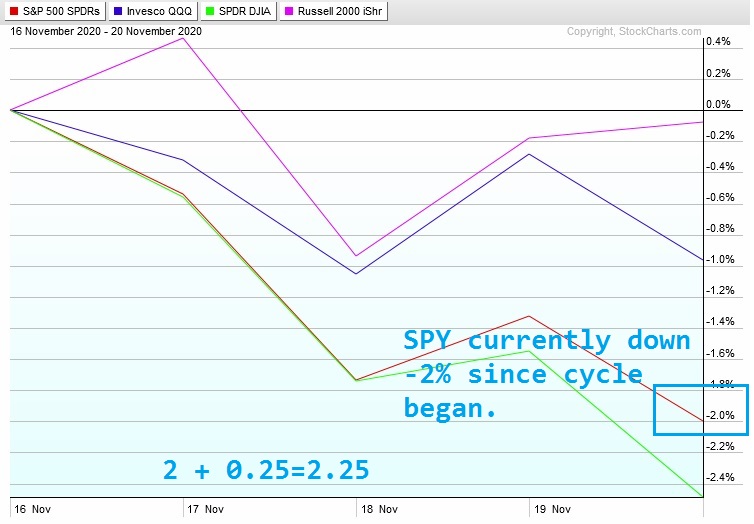The width and height of the screenshot is (754, 524).
Task: Click the 18 Nov date label
Action: [x=379, y=510]
